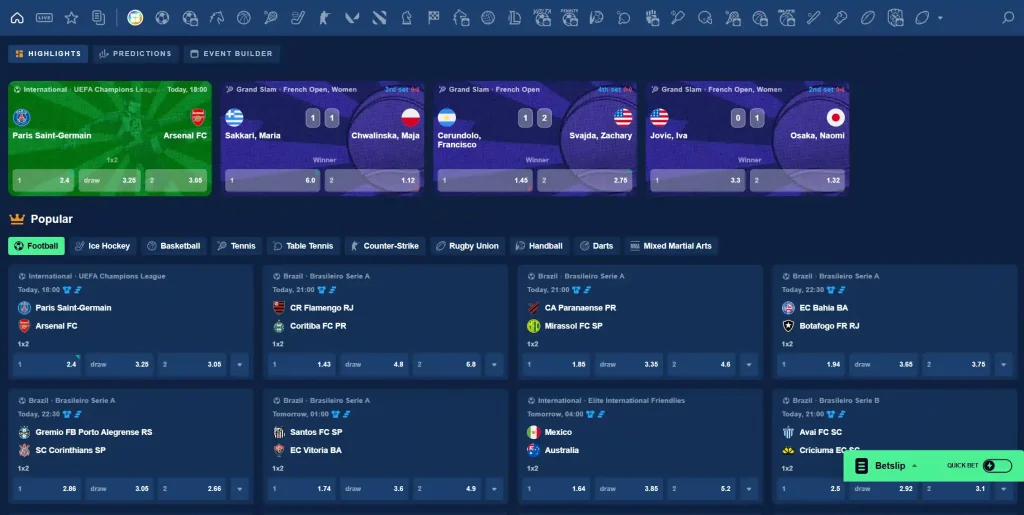Select the volleyball icon

pos(488,18)
